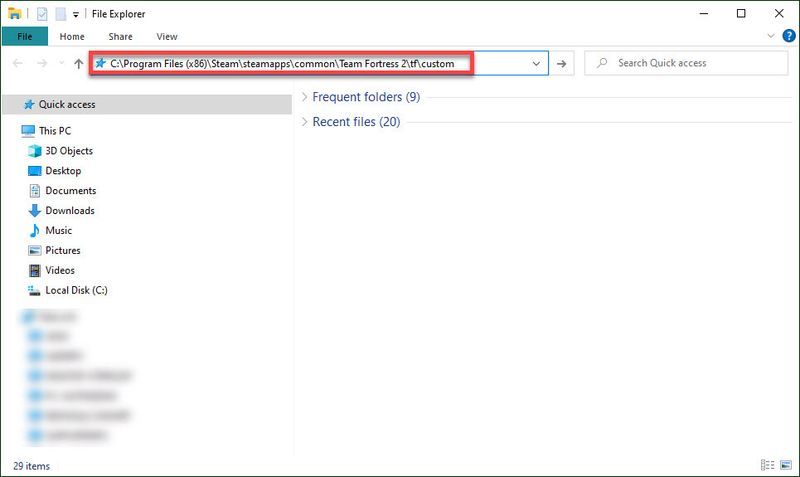Open the View ribbon tab
Image resolution: width=800 pixels, height=477 pixels.
coord(167,36)
